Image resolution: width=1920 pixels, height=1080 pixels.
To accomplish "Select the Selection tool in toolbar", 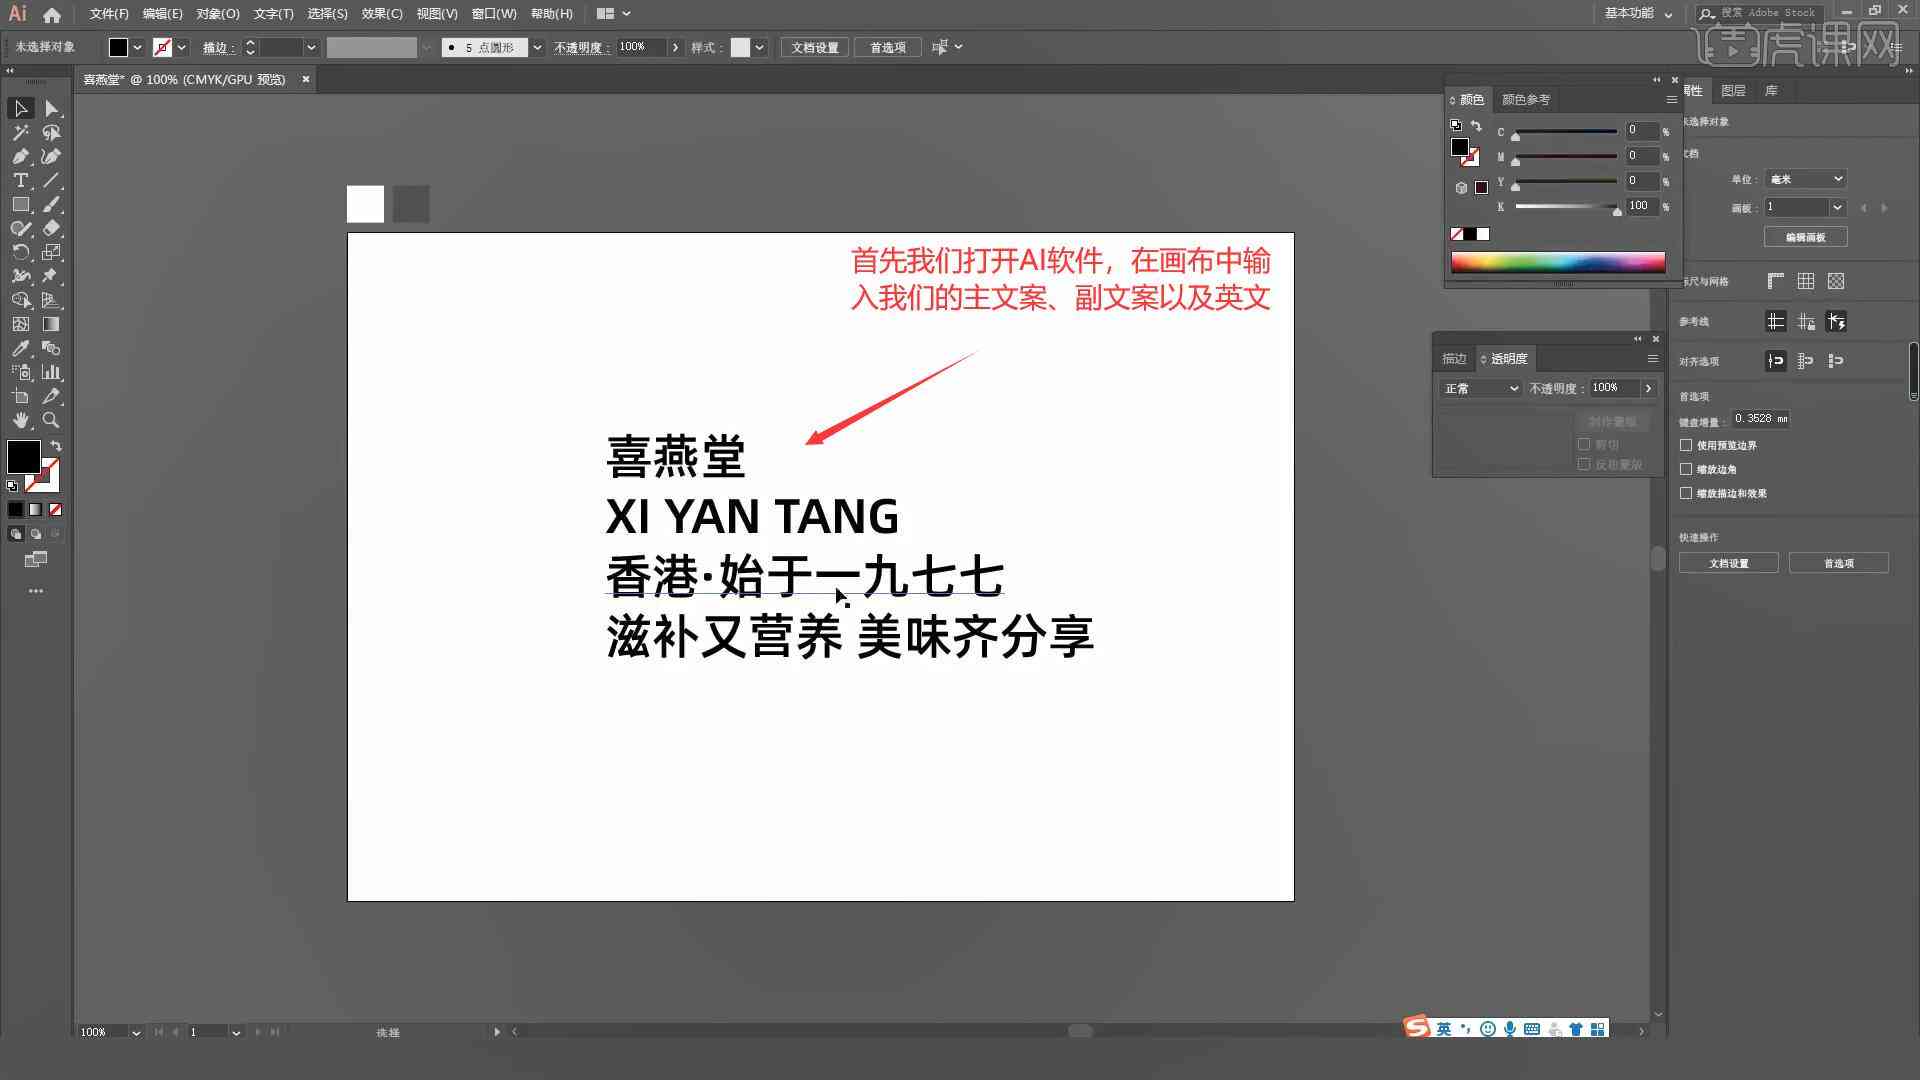I will tap(21, 107).
